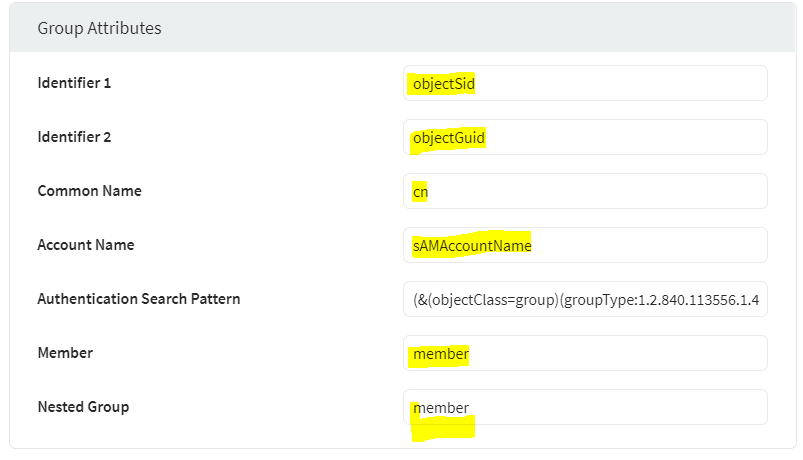Click the Authentication Search Pattern label
803x460 pixels.
[139, 299]
